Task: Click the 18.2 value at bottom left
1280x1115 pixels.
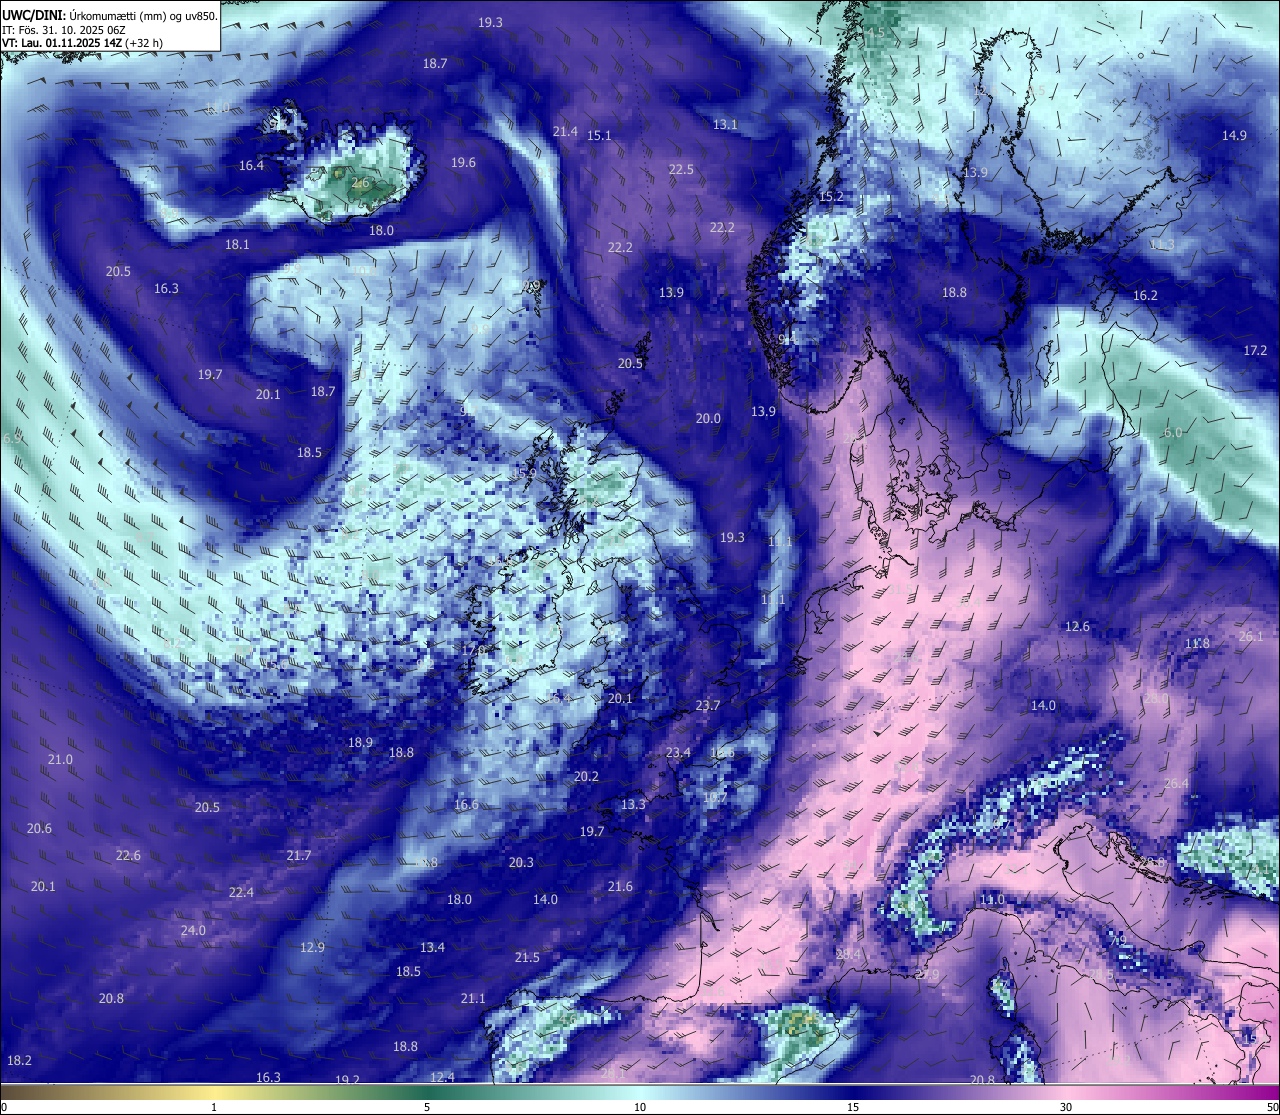Action: (x=19, y=1060)
